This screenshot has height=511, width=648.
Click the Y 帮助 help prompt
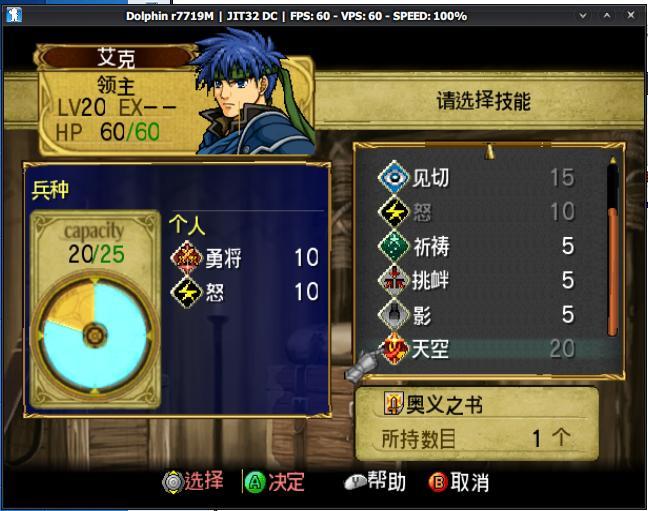click(x=375, y=482)
